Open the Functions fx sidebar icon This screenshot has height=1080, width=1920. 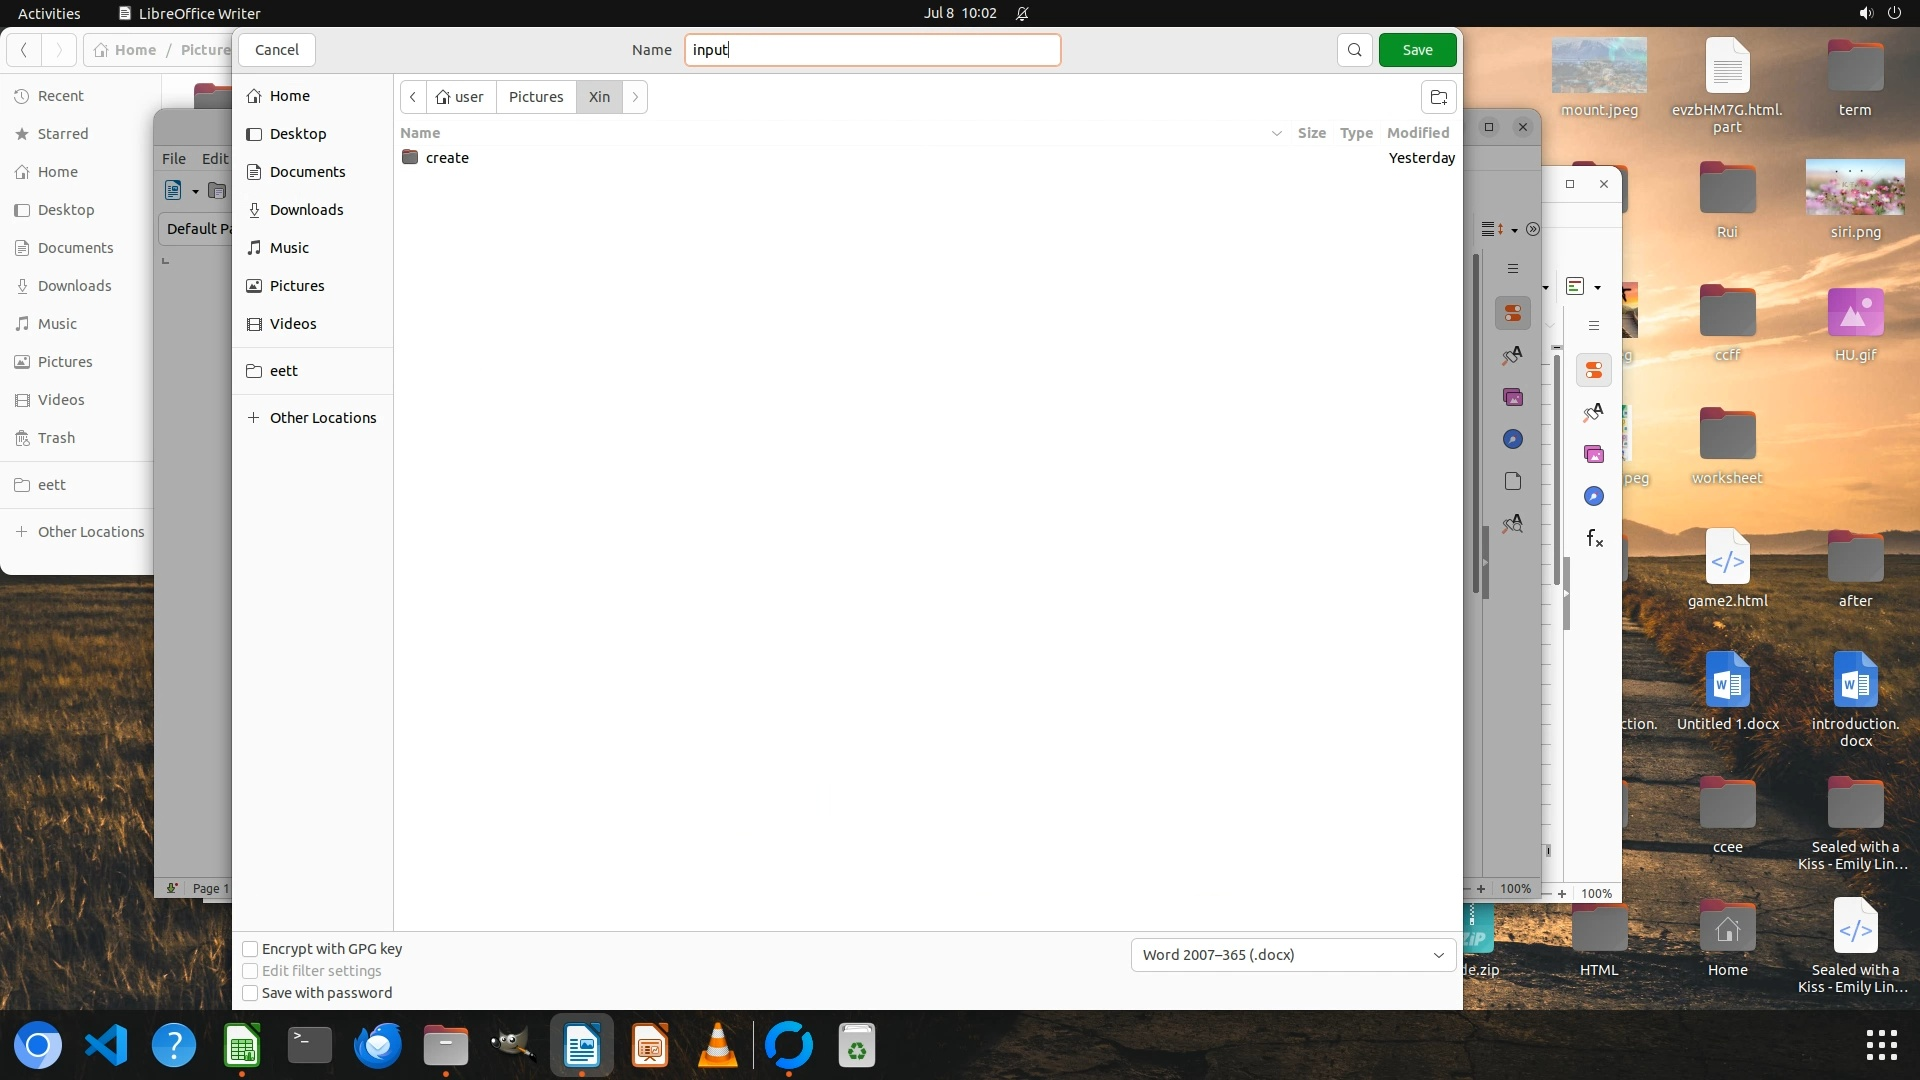(1594, 539)
